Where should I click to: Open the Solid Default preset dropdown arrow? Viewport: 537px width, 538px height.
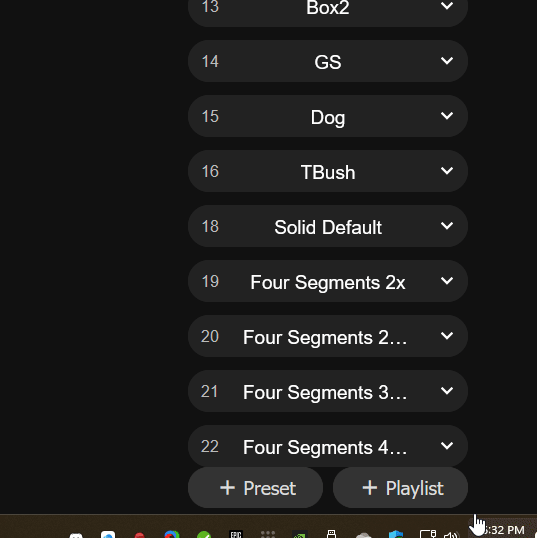pos(447,226)
